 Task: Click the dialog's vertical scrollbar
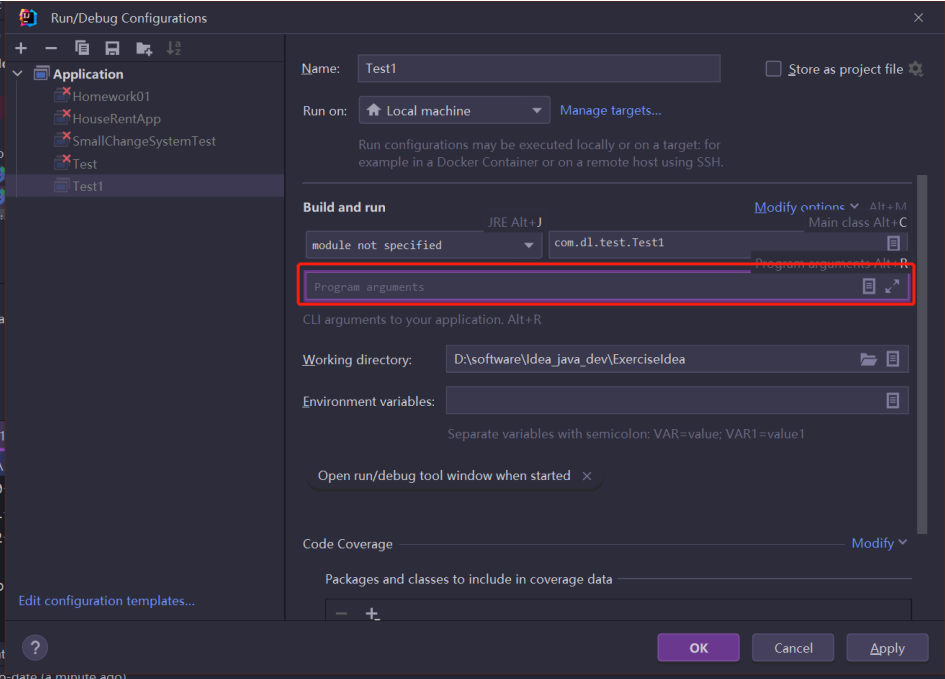[921, 354]
